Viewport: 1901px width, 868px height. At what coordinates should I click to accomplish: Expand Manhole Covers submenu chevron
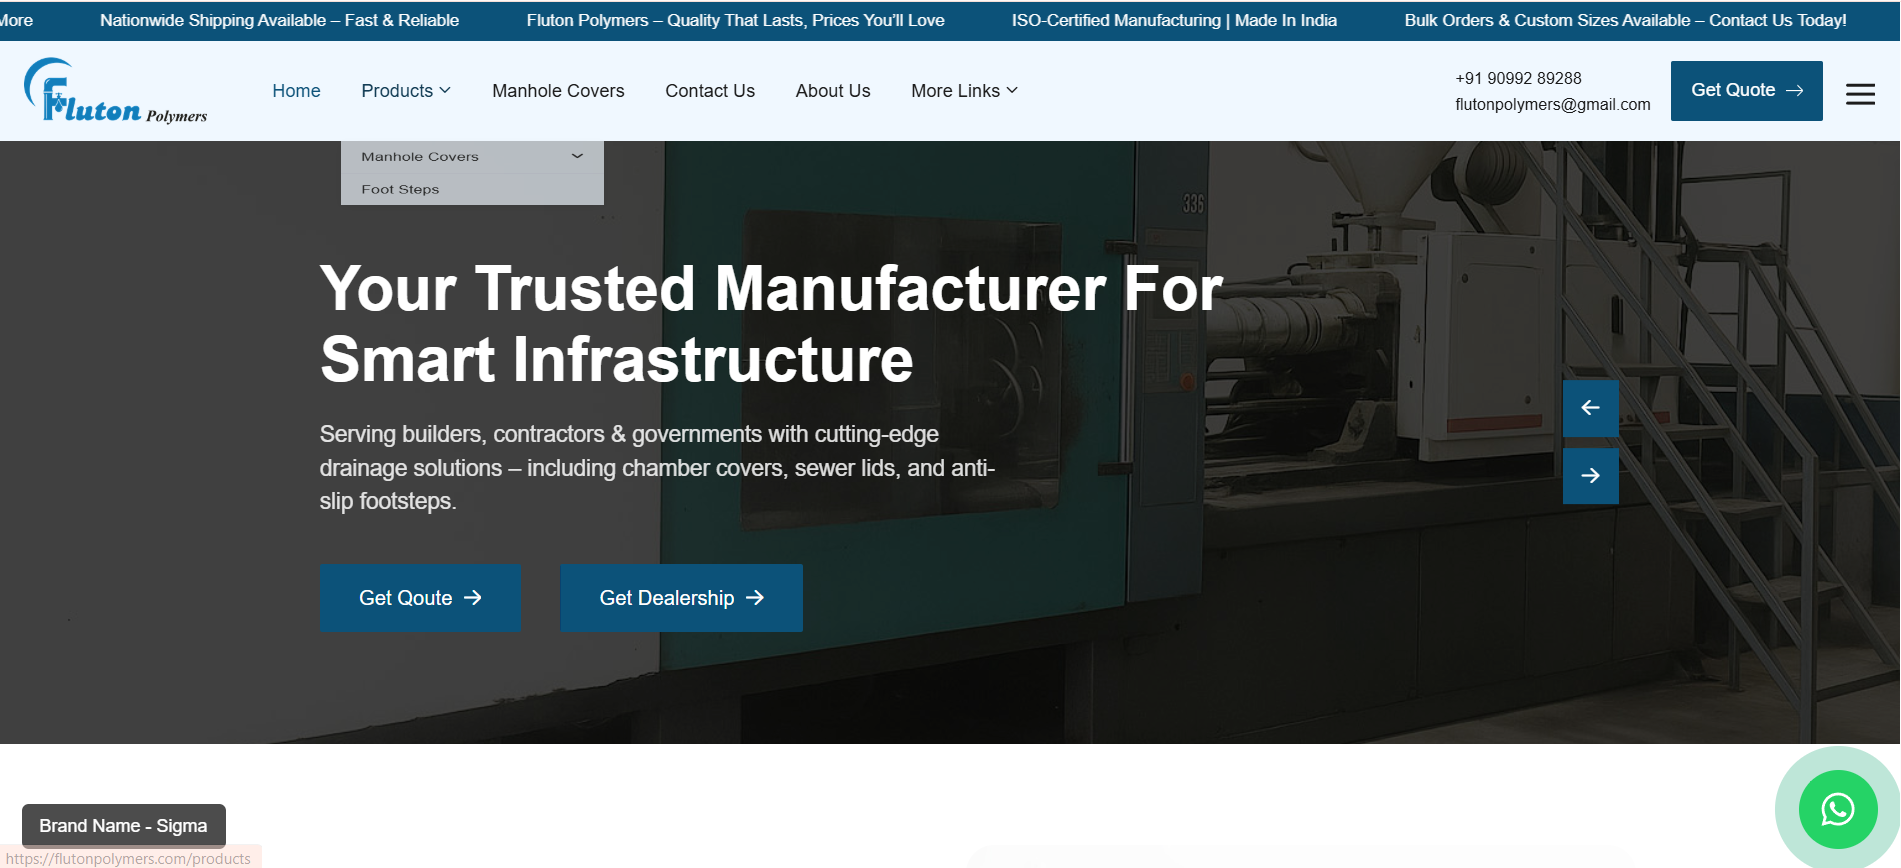(x=577, y=156)
